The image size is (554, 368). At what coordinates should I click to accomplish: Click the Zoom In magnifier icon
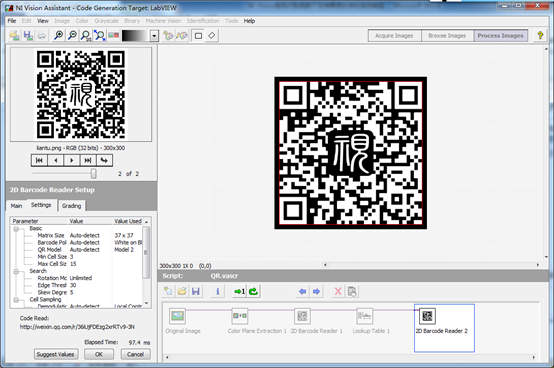point(59,35)
